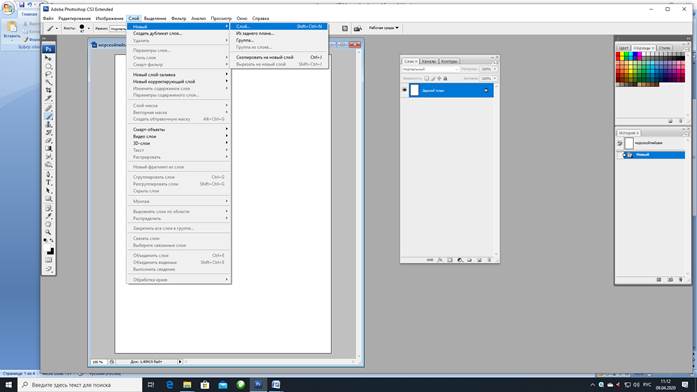The height and width of the screenshot is (392, 697).
Task: Select the Lasso tool
Action: click(x=48, y=74)
